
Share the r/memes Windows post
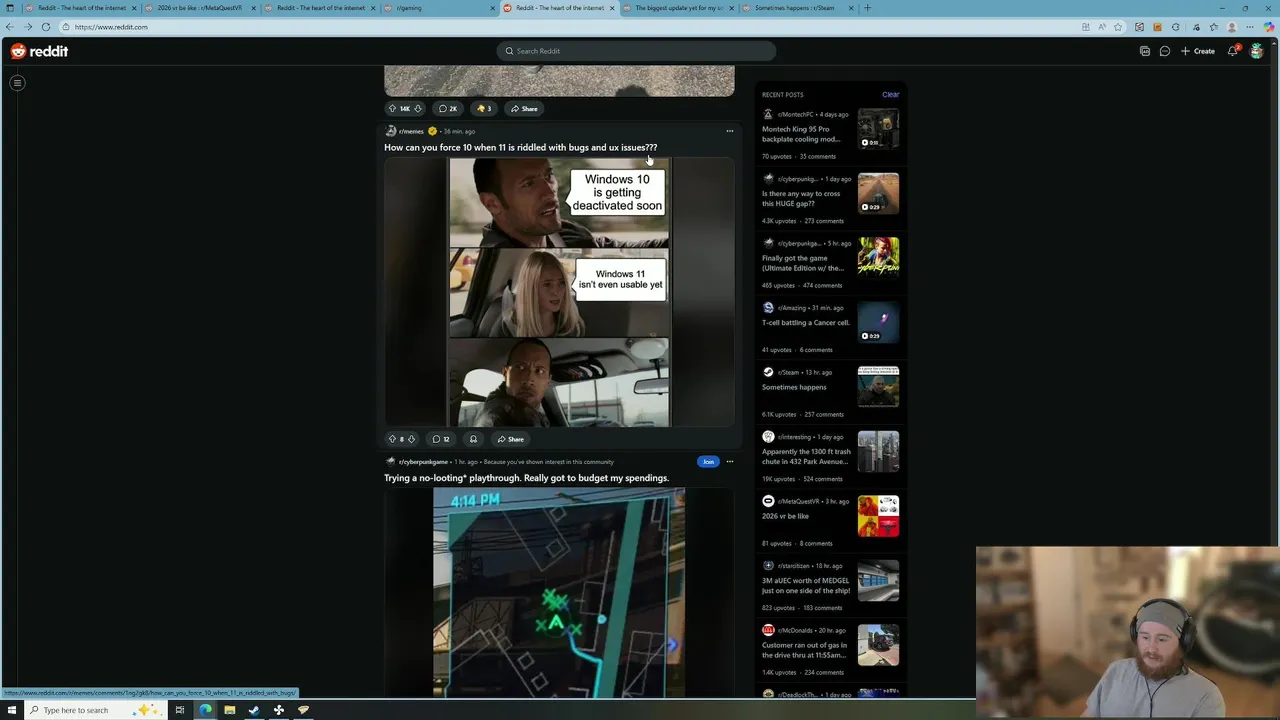point(509,439)
